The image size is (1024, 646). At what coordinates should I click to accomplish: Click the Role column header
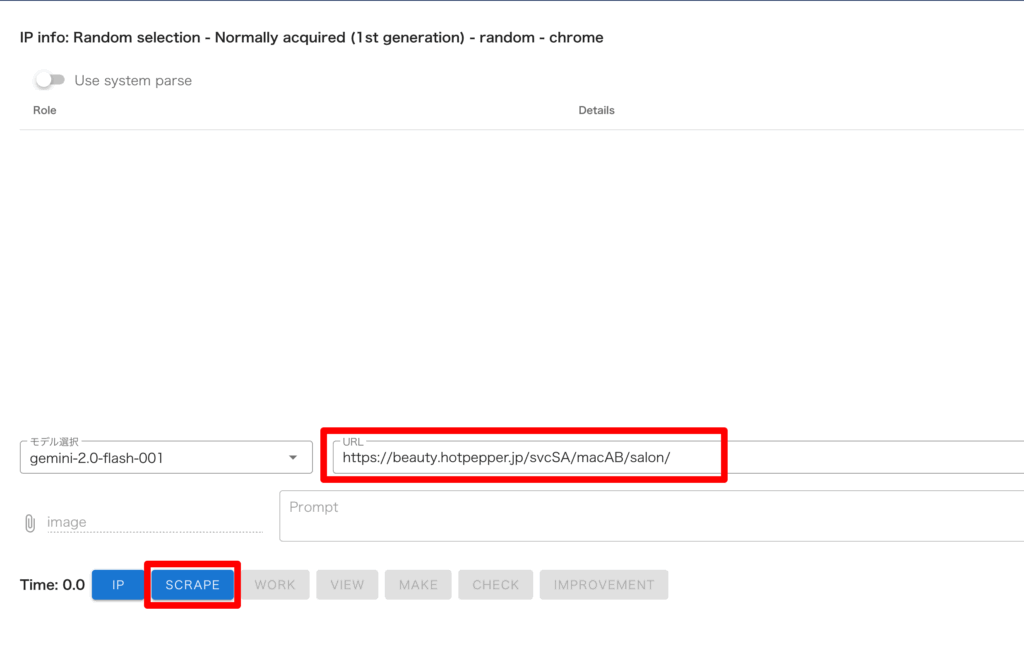pyautogui.click(x=45, y=110)
